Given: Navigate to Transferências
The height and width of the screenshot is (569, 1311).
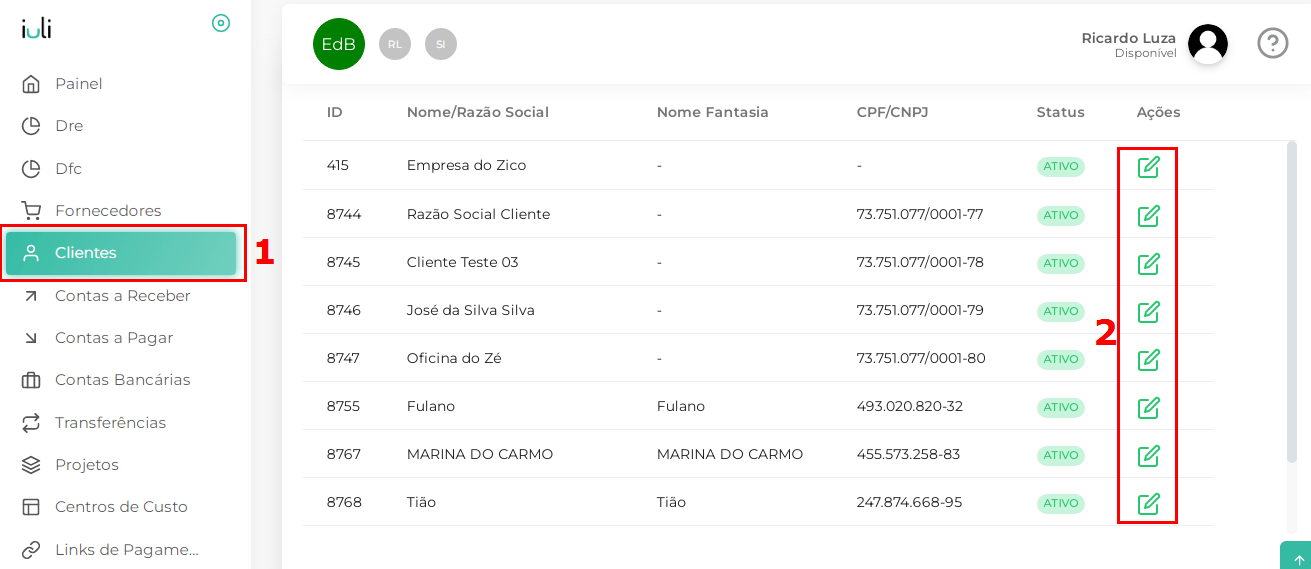Looking at the screenshot, I should [x=110, y=423].
